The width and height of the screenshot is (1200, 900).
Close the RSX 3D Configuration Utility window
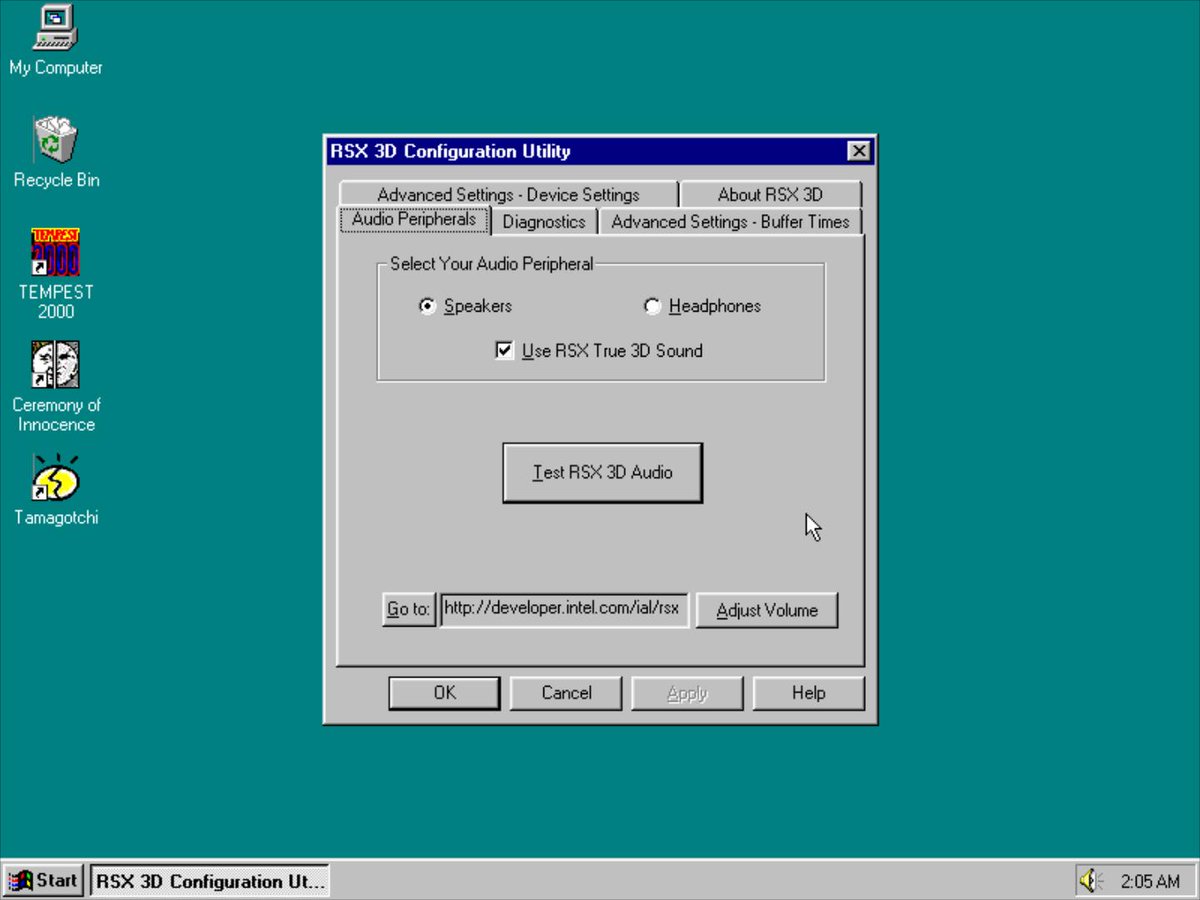tap(858, 152)
